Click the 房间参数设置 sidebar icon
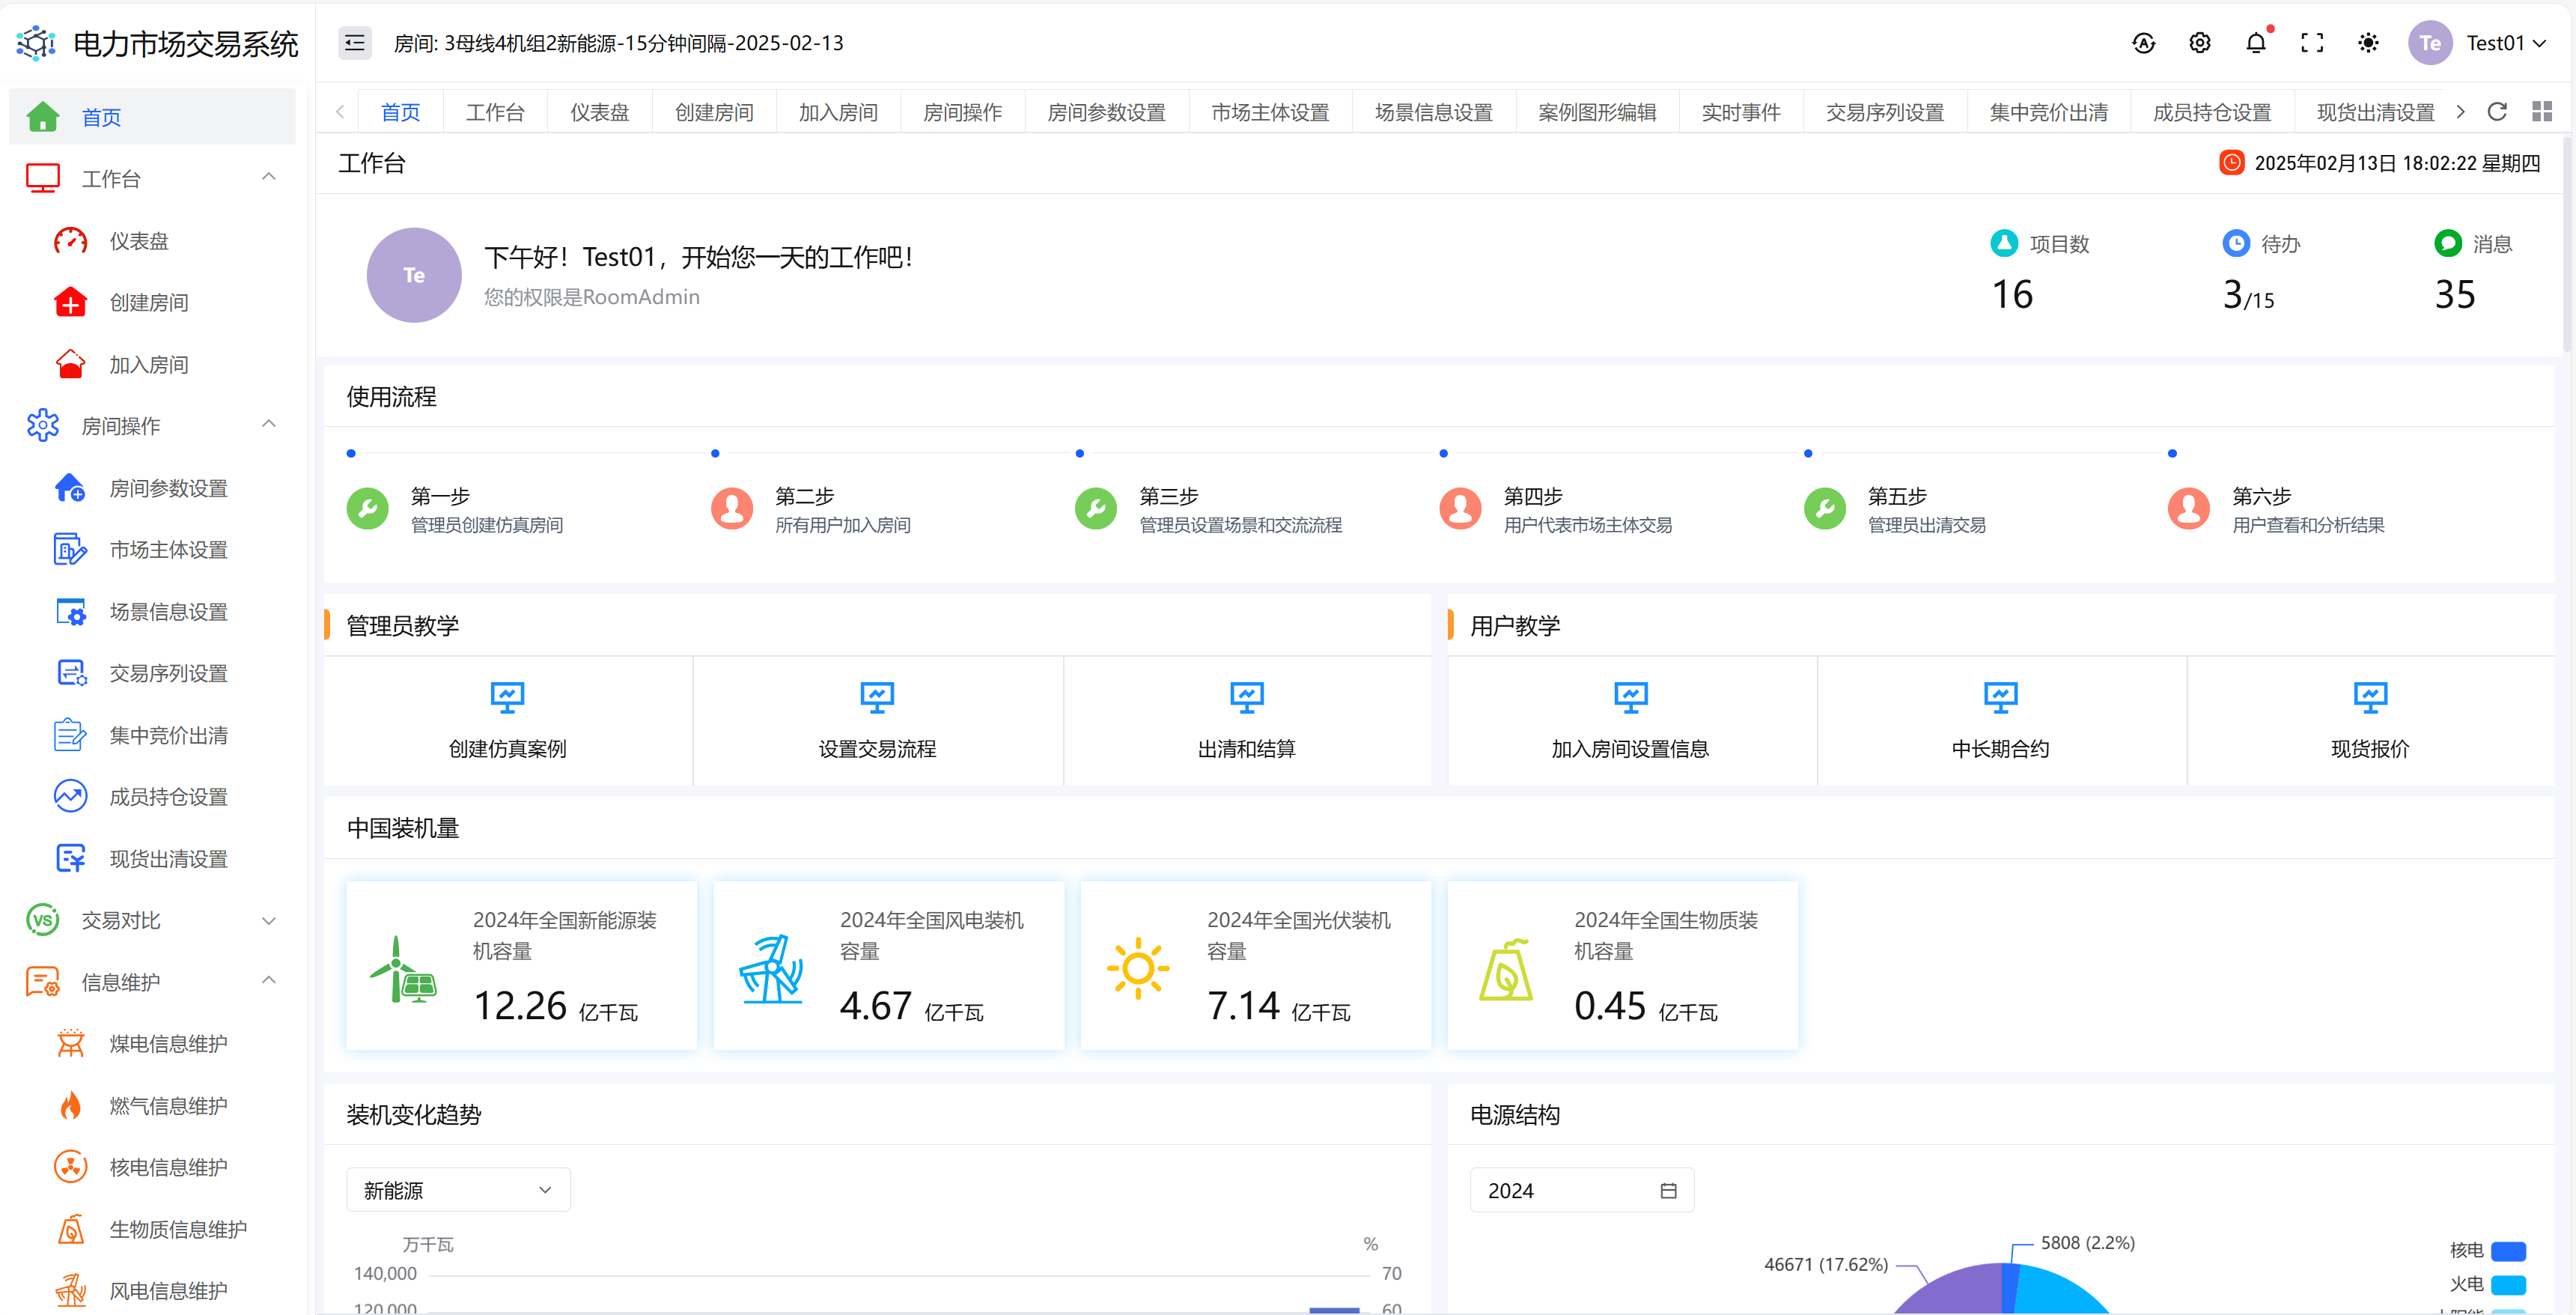This screenshot has height=1315, width=2576. click(70, 488)
